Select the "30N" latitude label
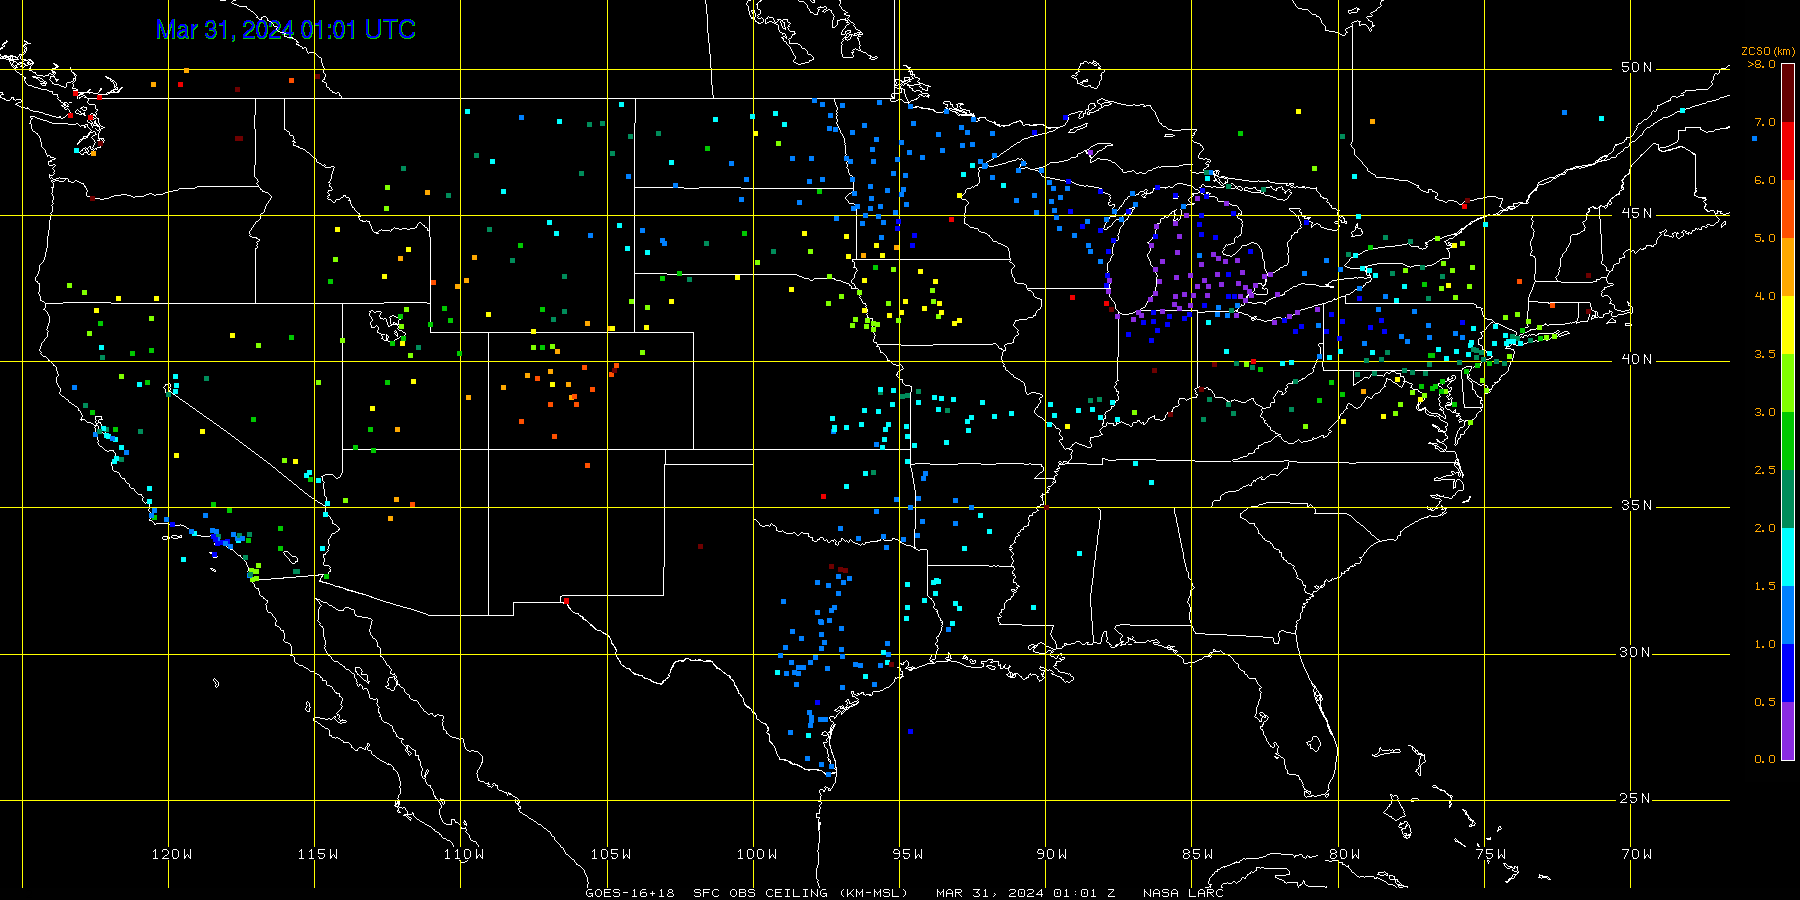Screen dimensions: 1800x900 click(1637, 652)
